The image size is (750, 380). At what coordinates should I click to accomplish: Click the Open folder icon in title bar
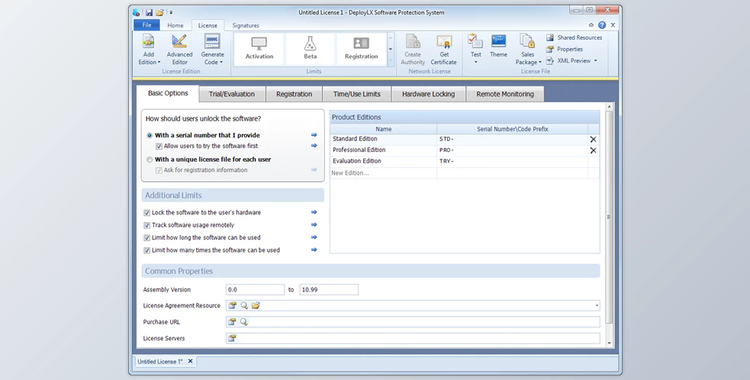pos(160,12)
